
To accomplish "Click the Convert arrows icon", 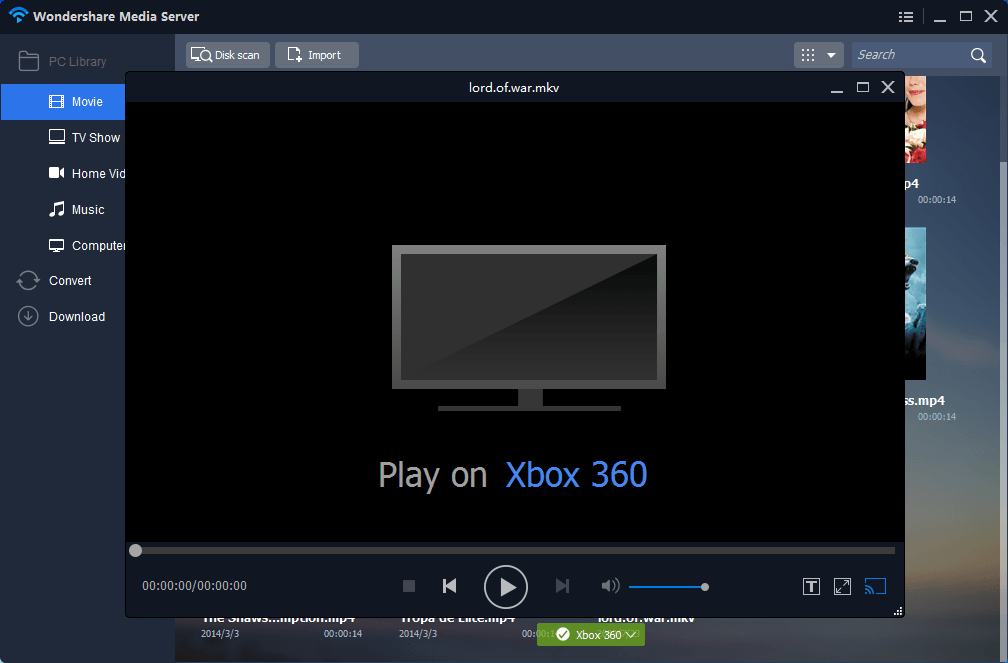I will (x=28, y=280).
